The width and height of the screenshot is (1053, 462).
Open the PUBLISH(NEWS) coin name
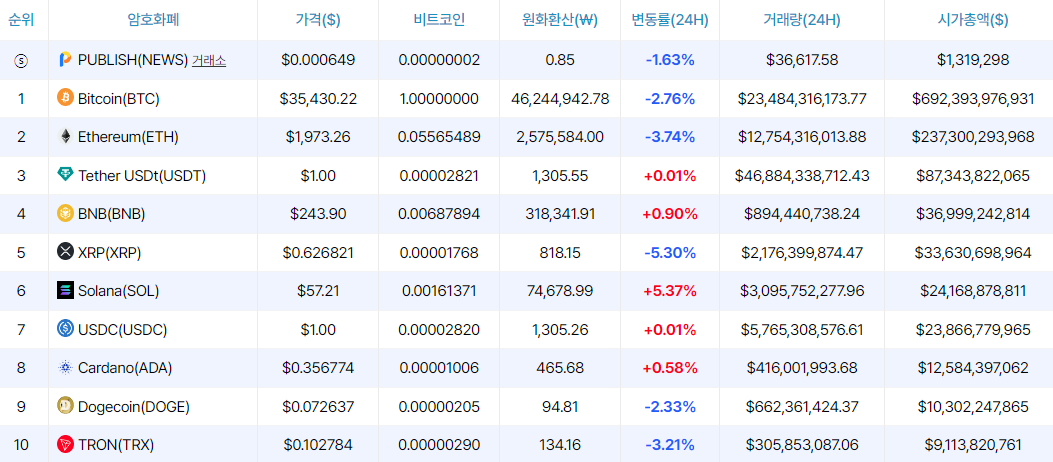point(132,60)
